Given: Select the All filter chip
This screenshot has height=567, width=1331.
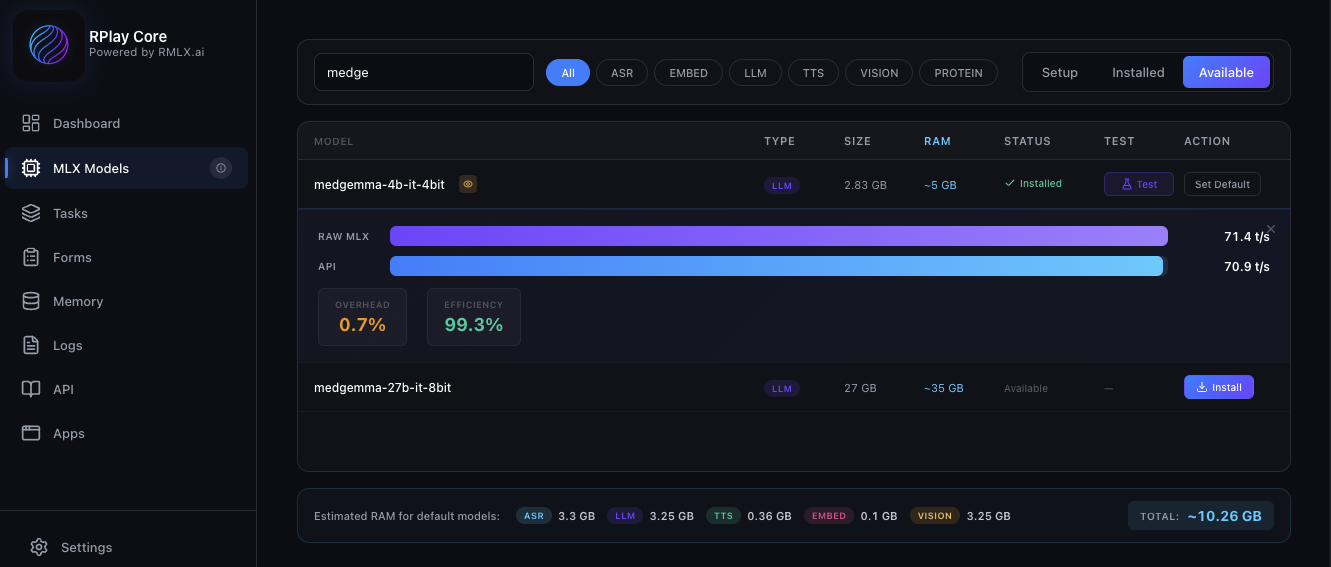Looking at the screenshot, I should click(x=568, y=73).
